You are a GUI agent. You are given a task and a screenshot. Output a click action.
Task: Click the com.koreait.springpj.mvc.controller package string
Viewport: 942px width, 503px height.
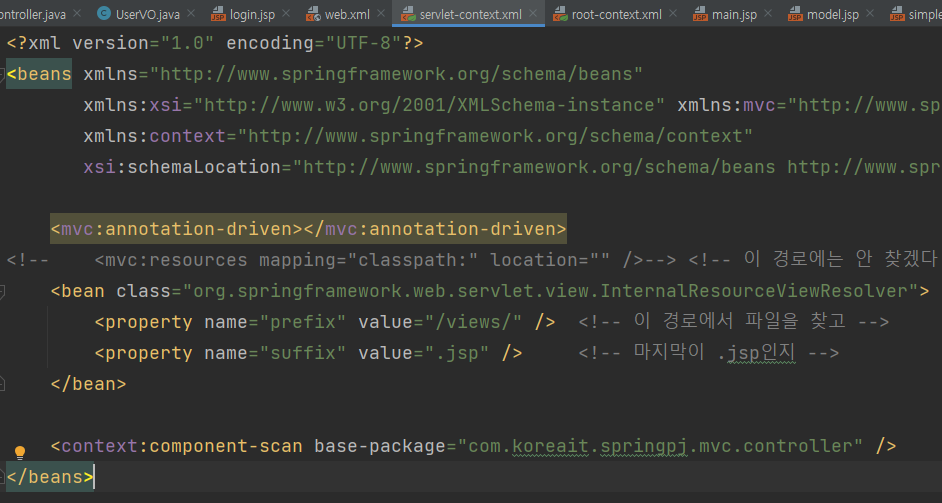[660, 447]
